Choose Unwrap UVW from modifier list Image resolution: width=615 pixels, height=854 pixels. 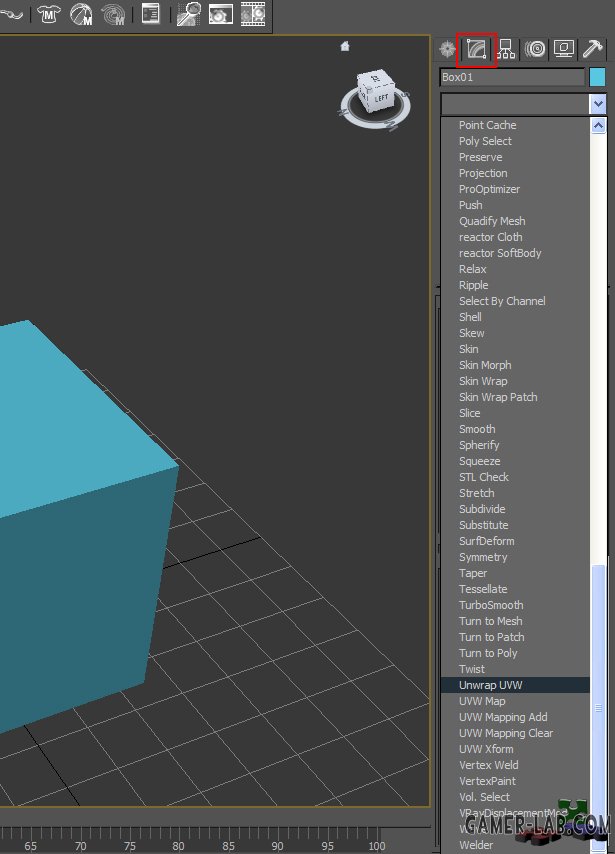click(x=490, y=685)
